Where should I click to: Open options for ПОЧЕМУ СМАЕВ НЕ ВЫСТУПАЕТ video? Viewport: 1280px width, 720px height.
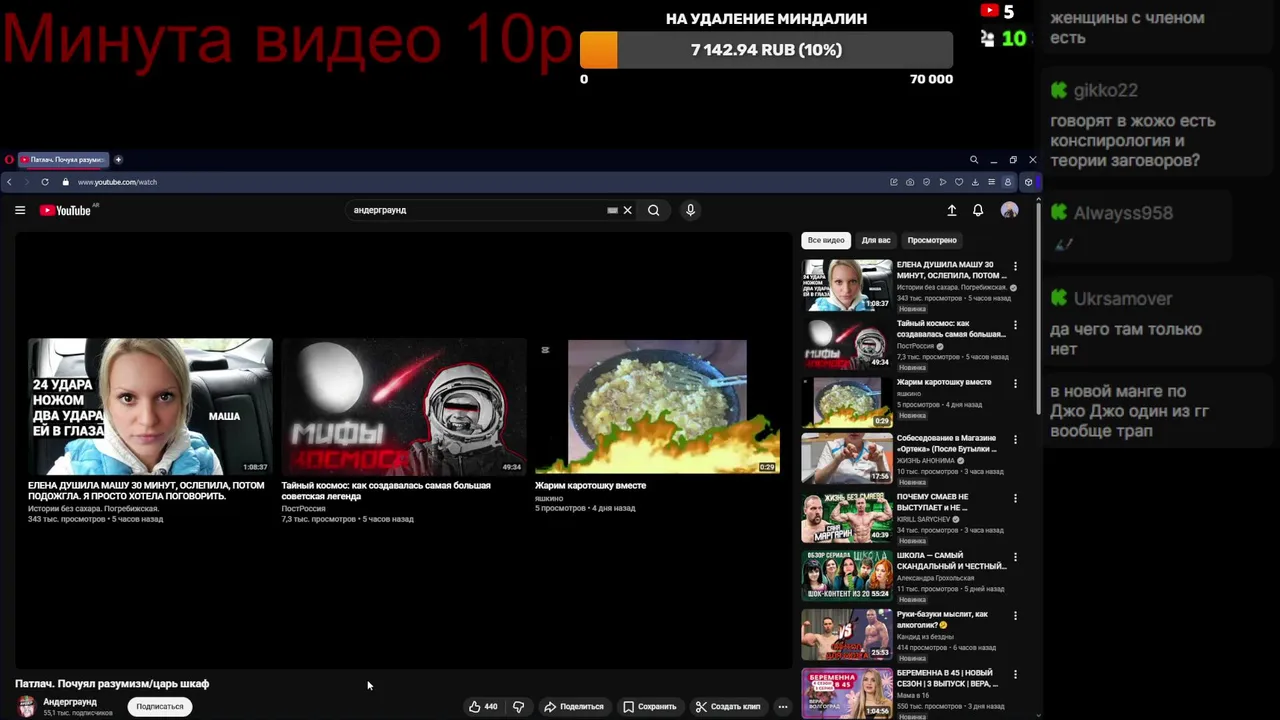pos(1015,498)
